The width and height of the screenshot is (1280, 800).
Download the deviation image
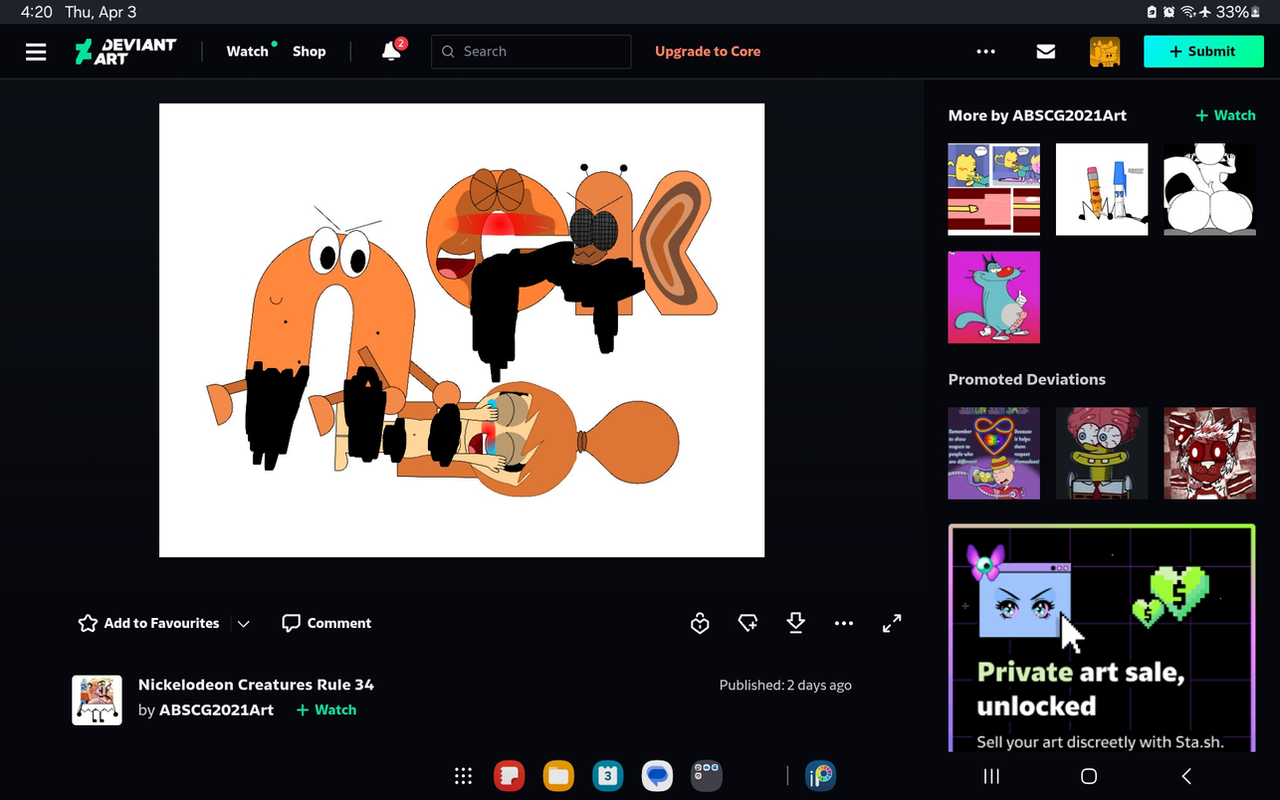[x=796, y=623]
